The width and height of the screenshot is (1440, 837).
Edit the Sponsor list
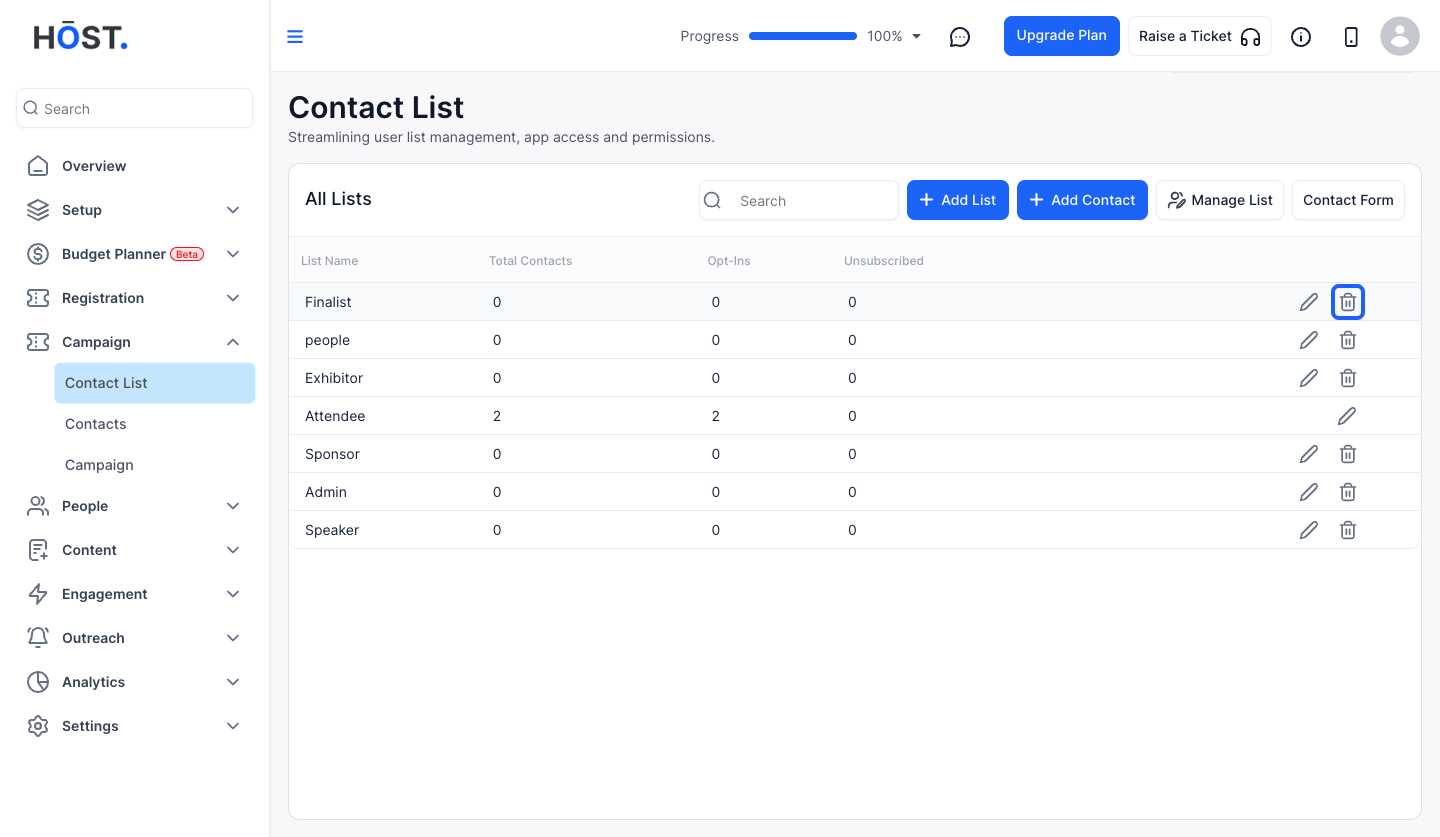pos(1309,454)
